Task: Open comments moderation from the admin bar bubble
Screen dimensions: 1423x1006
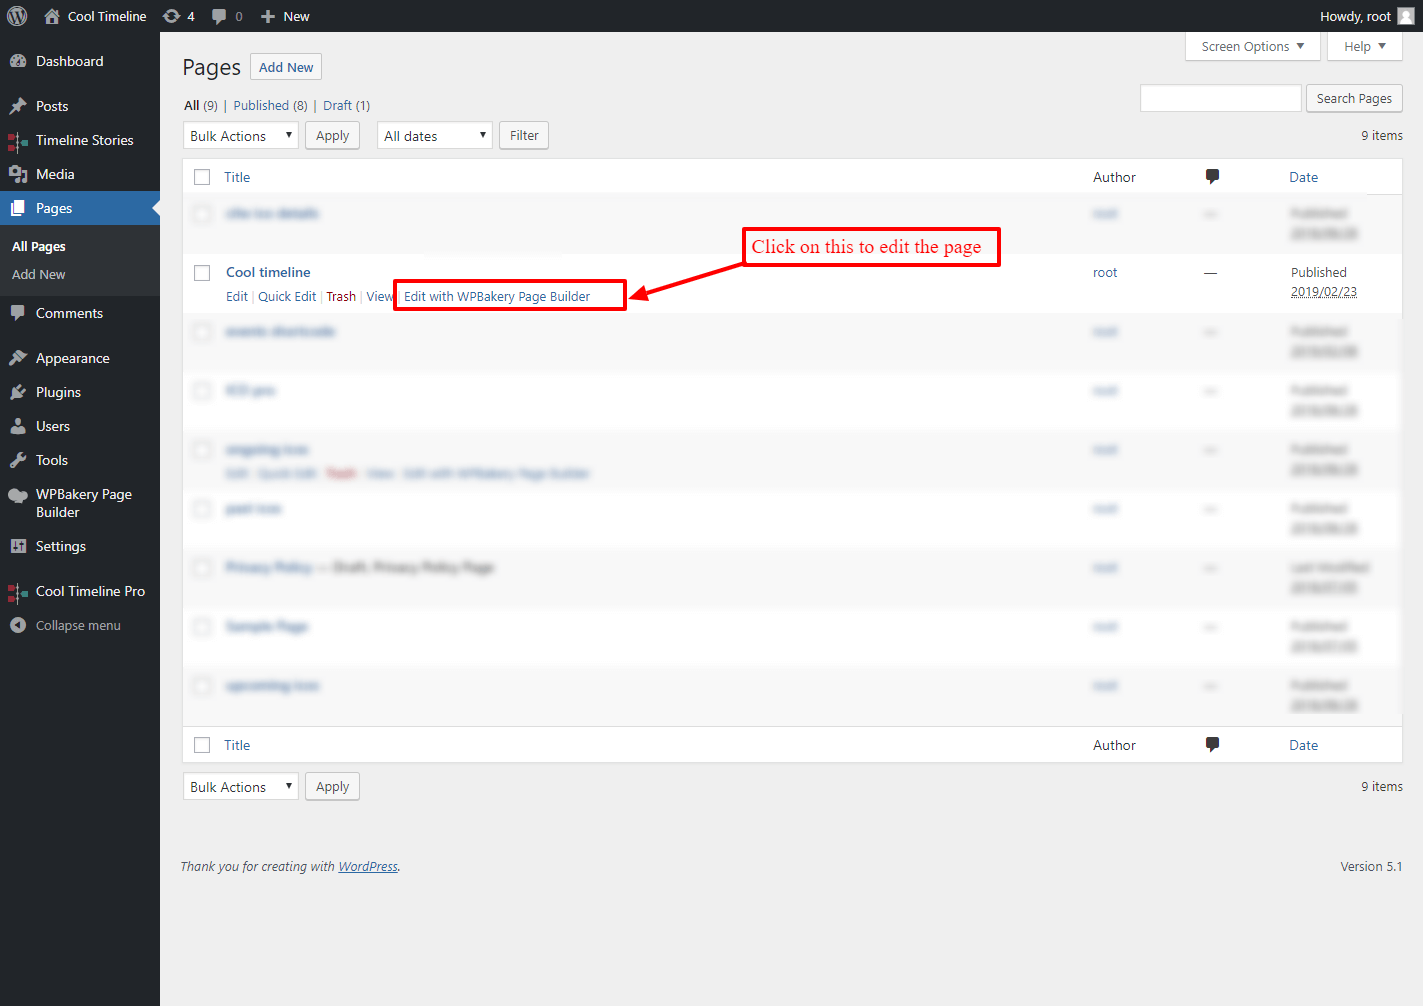Action: coord(221,16)
